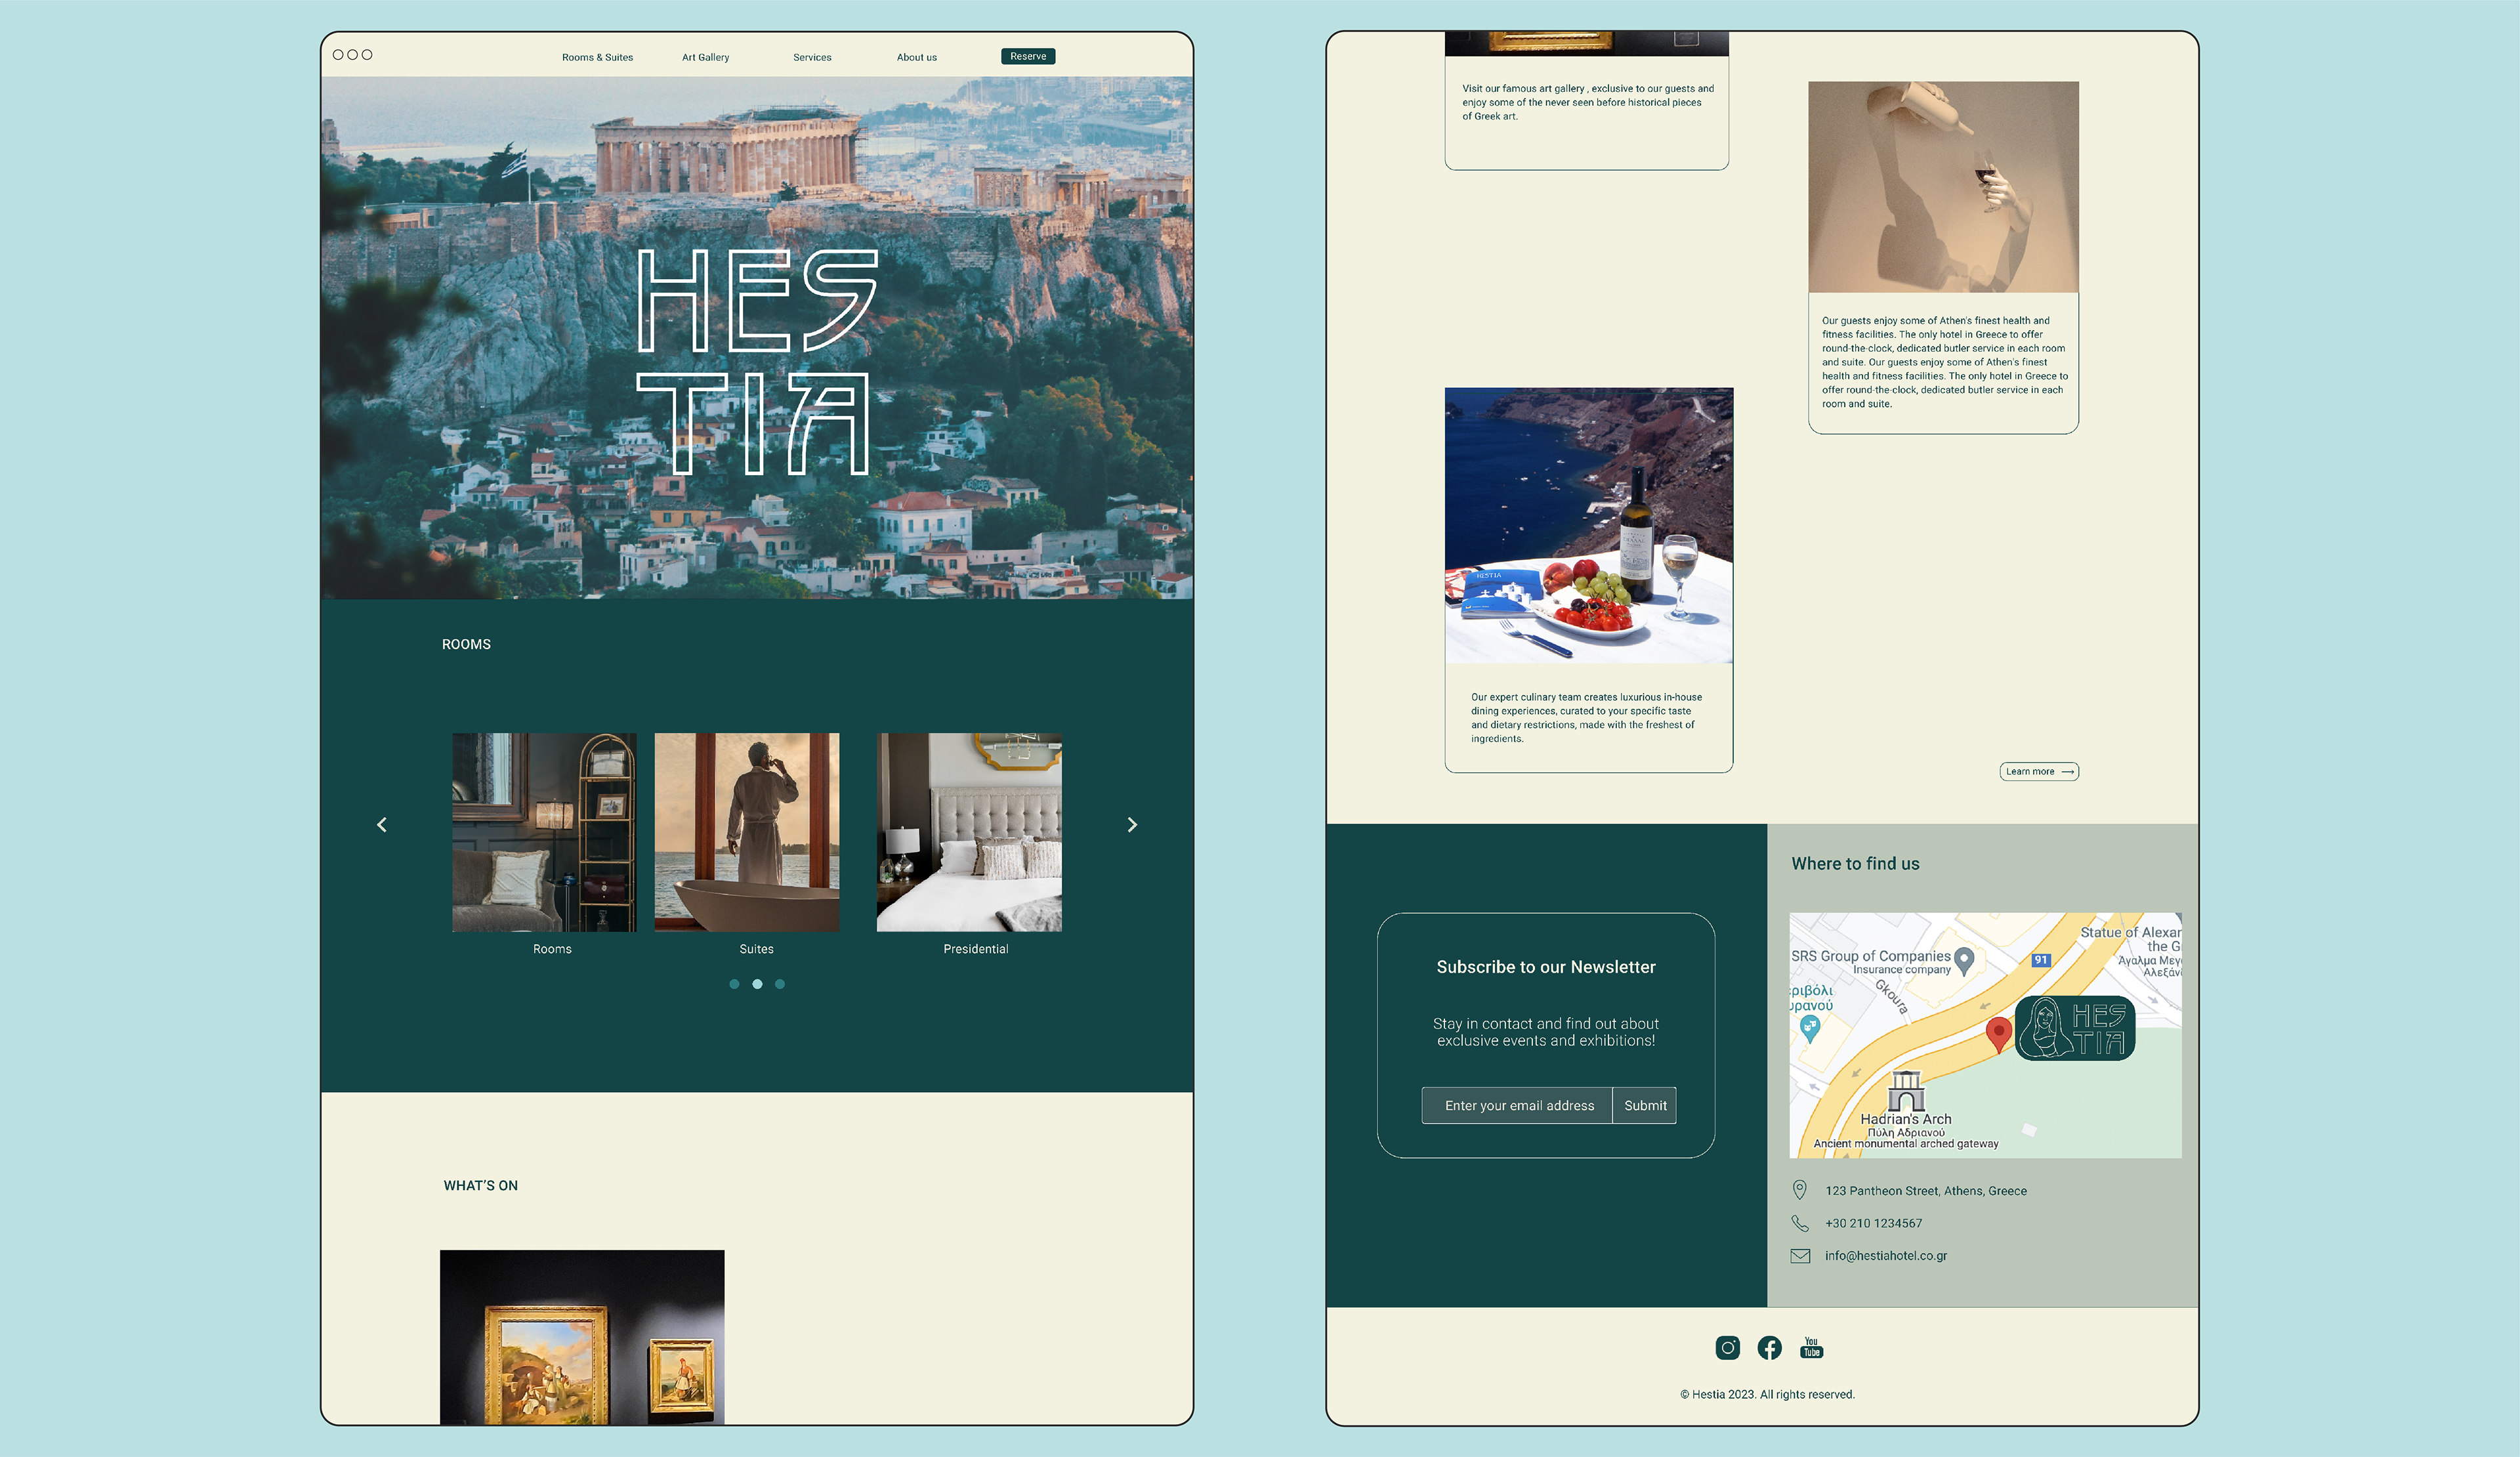2520x1457 pixels.
Task: Click the ROOMS section heading
Action: tap(466, 644)
